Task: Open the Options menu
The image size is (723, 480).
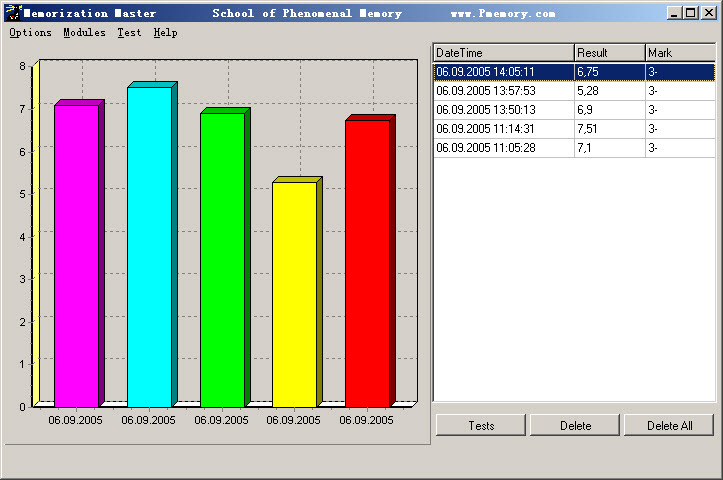Action: 30,33
